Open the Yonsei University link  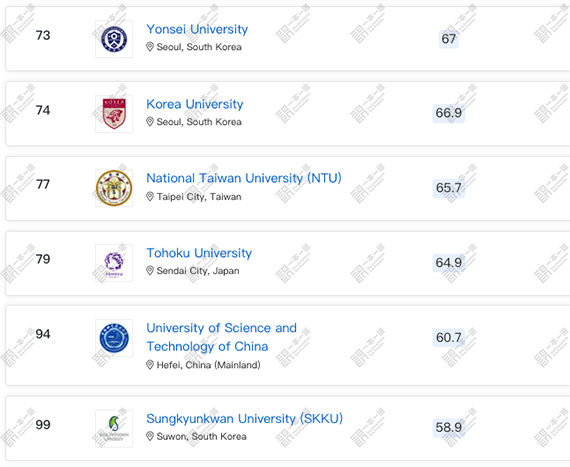tap(197, 29)
